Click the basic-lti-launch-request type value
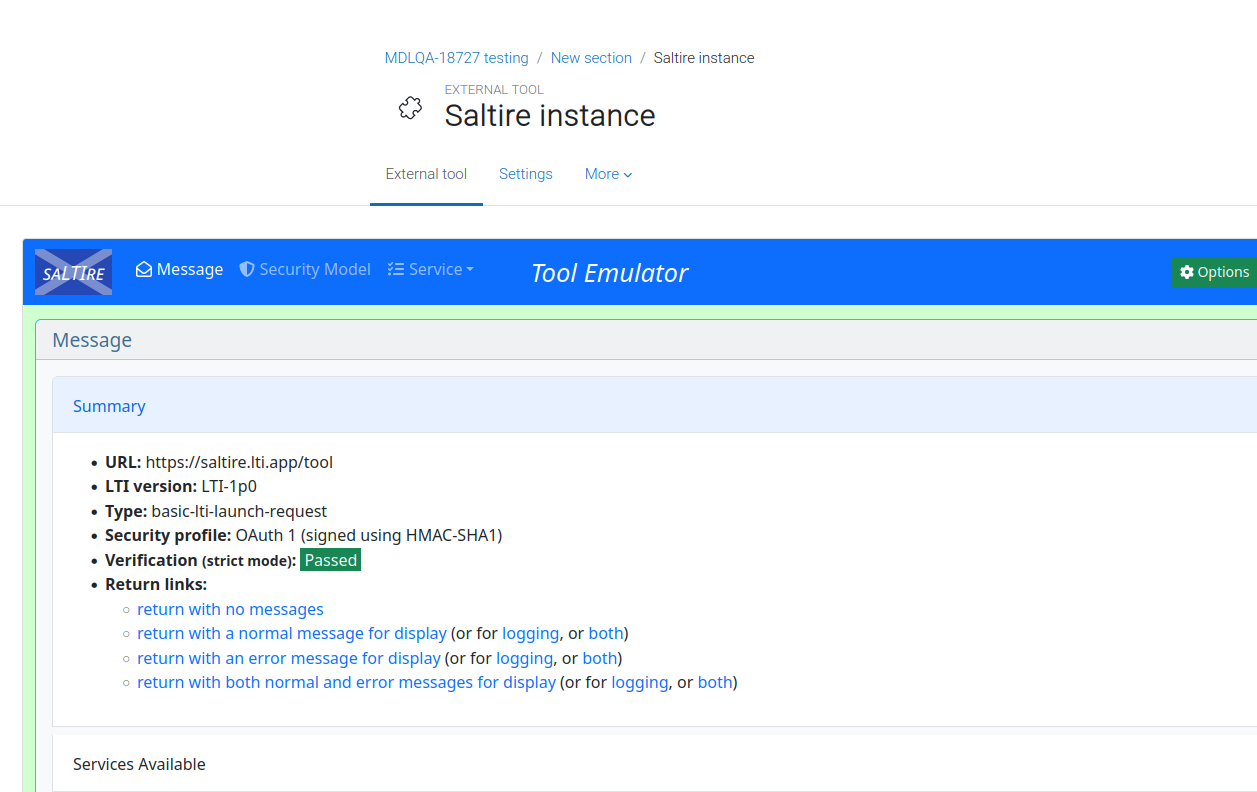The height and width of the screenshot is (792, 1257). pyautogui.click(x=239, y=511)
